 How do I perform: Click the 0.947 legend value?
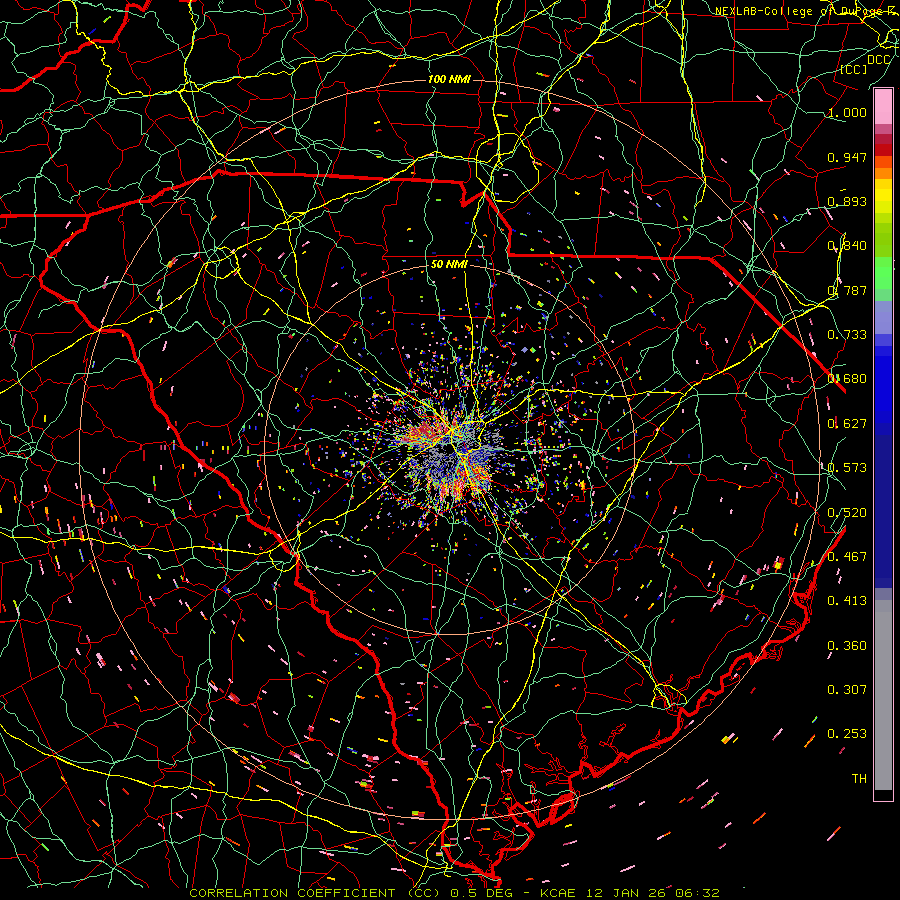(x=847, y=157)
